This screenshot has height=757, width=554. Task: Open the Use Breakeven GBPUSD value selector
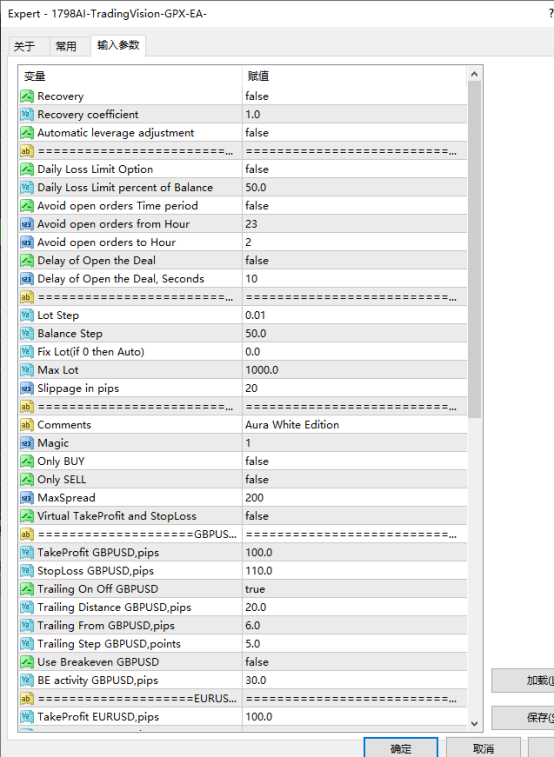point(355,662)
